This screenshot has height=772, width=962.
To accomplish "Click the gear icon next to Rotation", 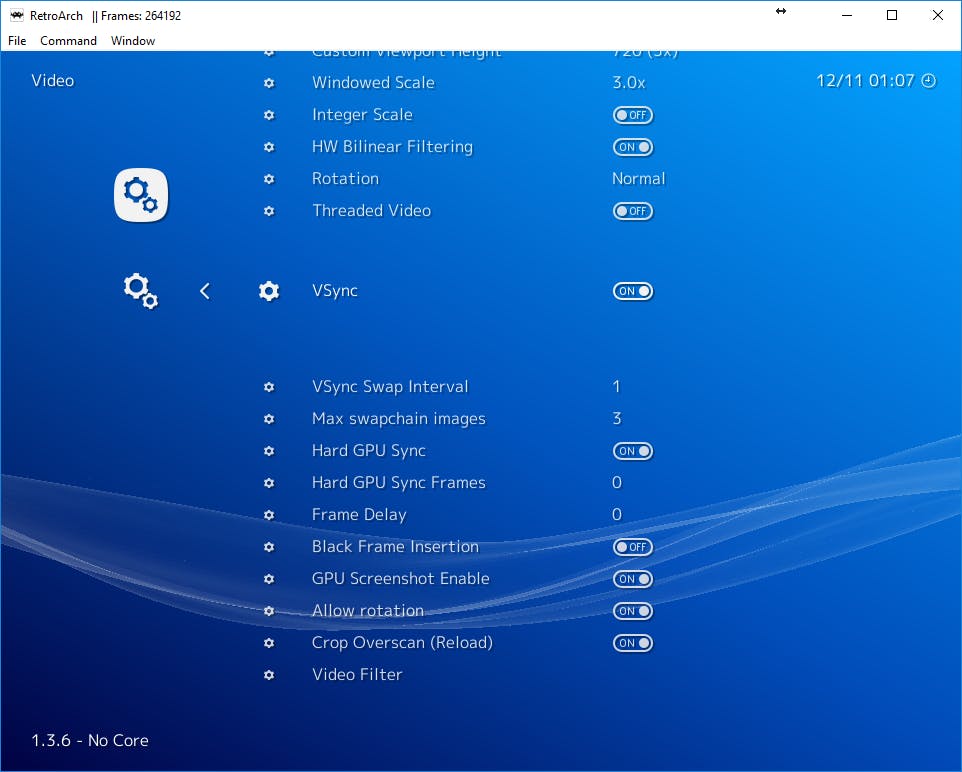I will pos(269,179).
